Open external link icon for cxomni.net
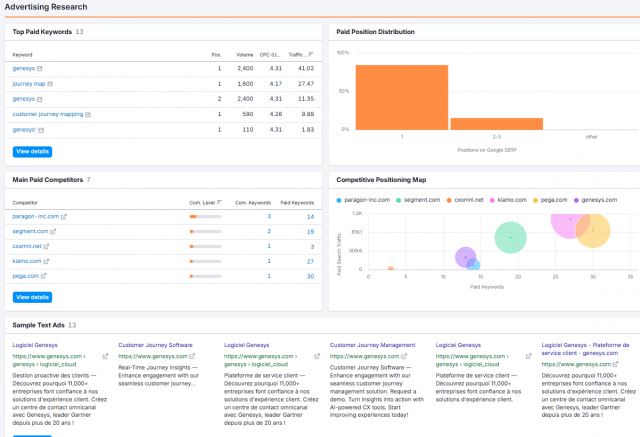Viewport: 640px width, 437px height. click(46, 246)
